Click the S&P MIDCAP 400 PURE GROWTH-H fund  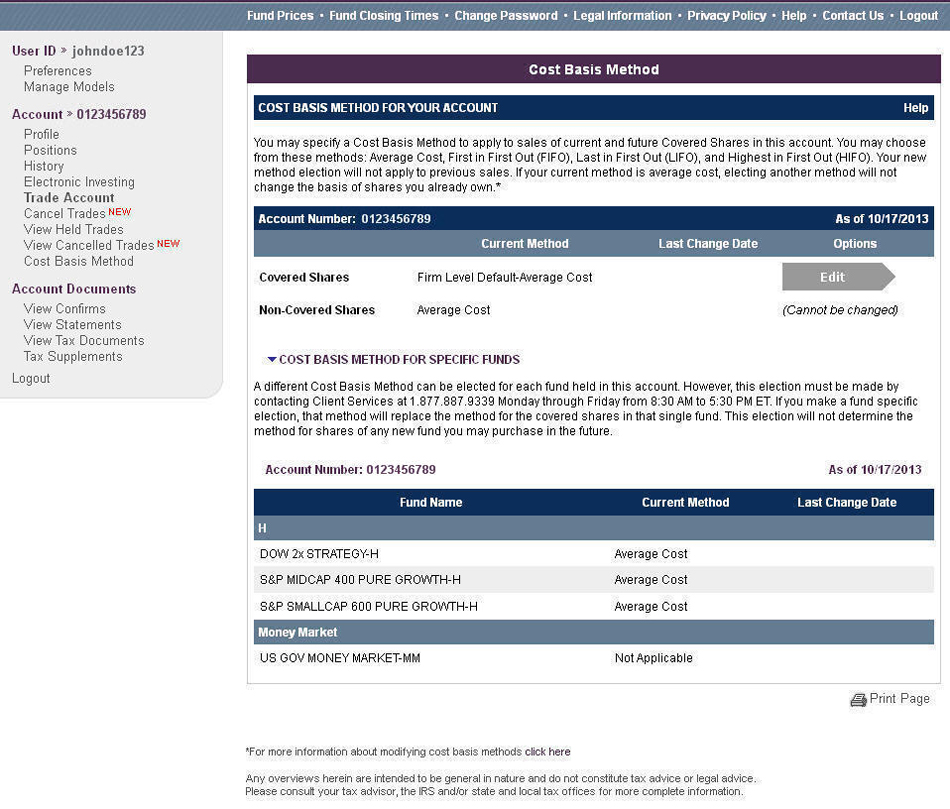360,580
